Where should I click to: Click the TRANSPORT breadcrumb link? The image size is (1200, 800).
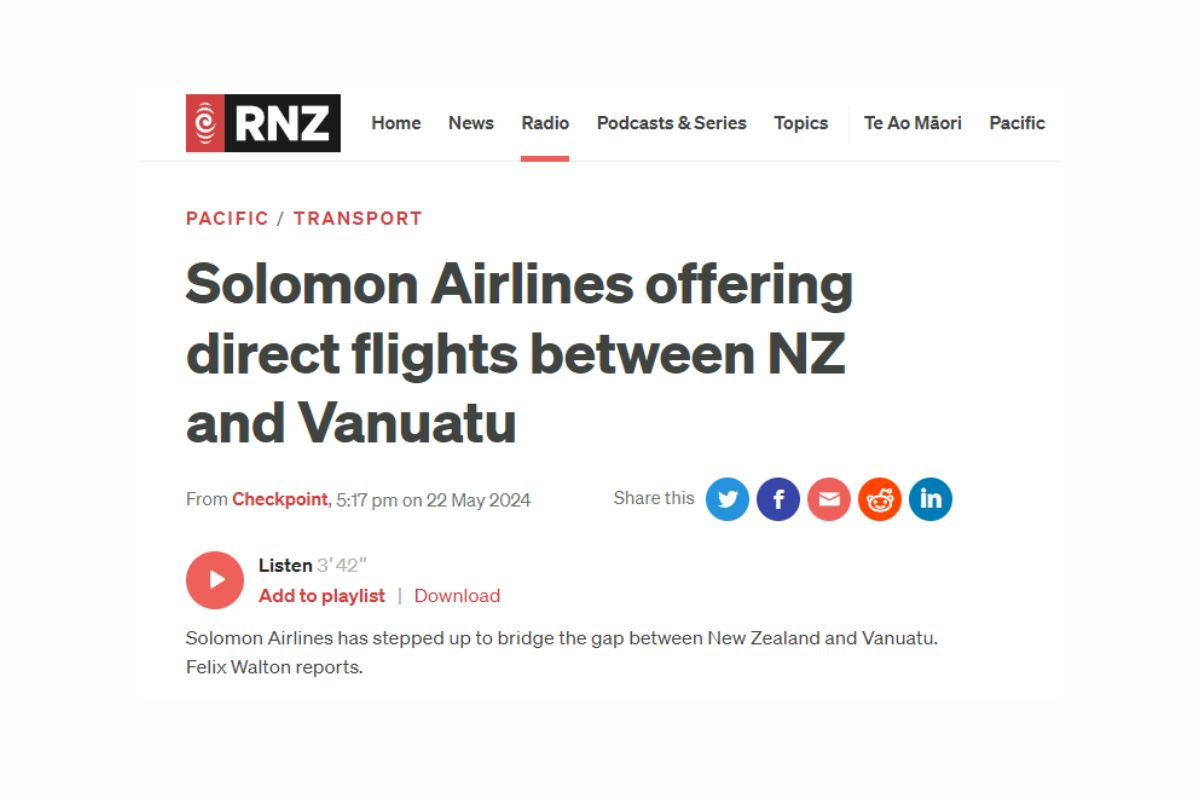(358, 218)
